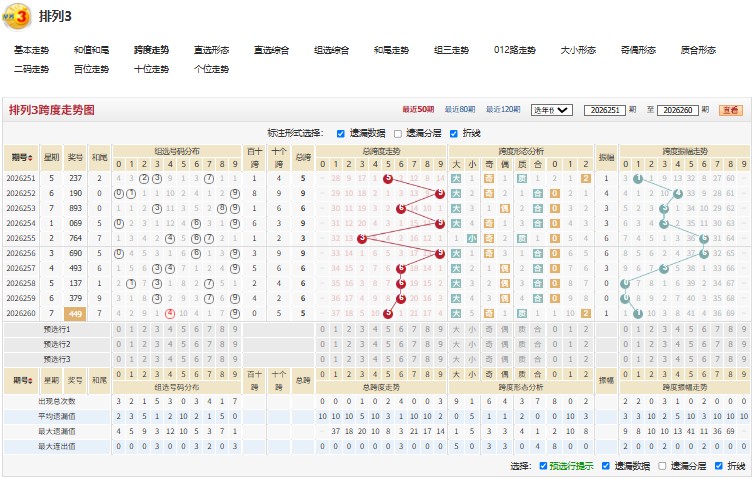Click the highlighted 449 prize number cell
Viewport: 753px width, 479px height.
(x=75, y=314)
